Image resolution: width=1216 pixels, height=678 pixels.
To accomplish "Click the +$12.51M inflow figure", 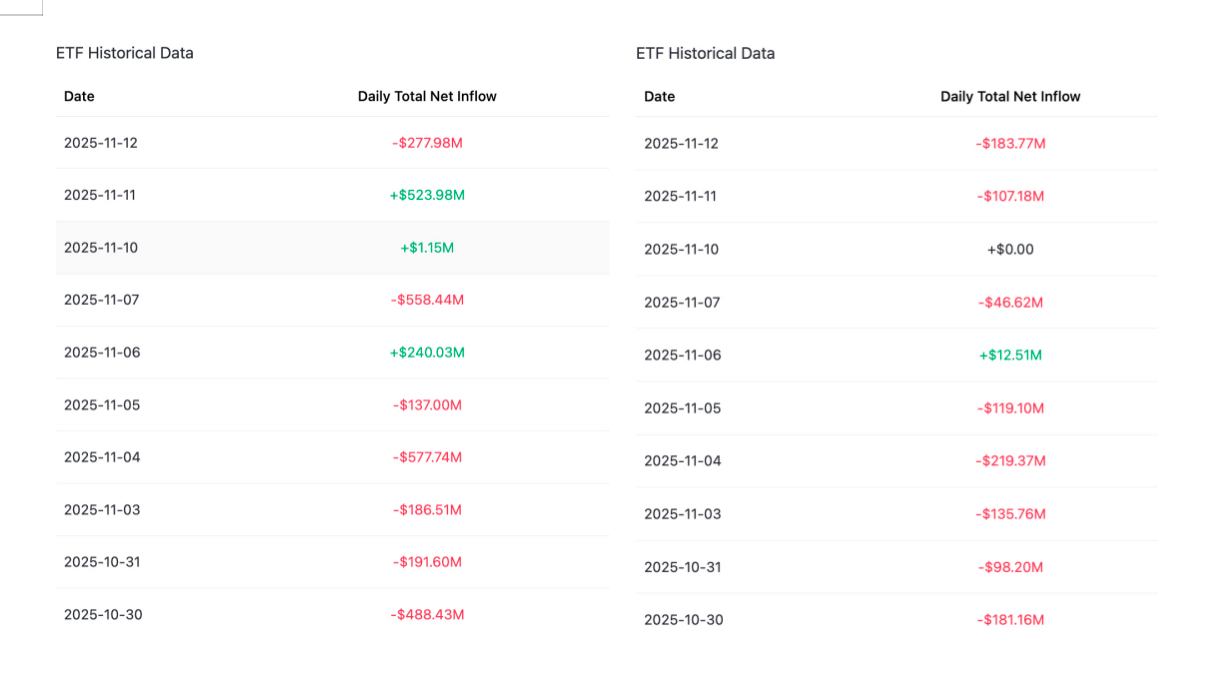I will 1010,355.
